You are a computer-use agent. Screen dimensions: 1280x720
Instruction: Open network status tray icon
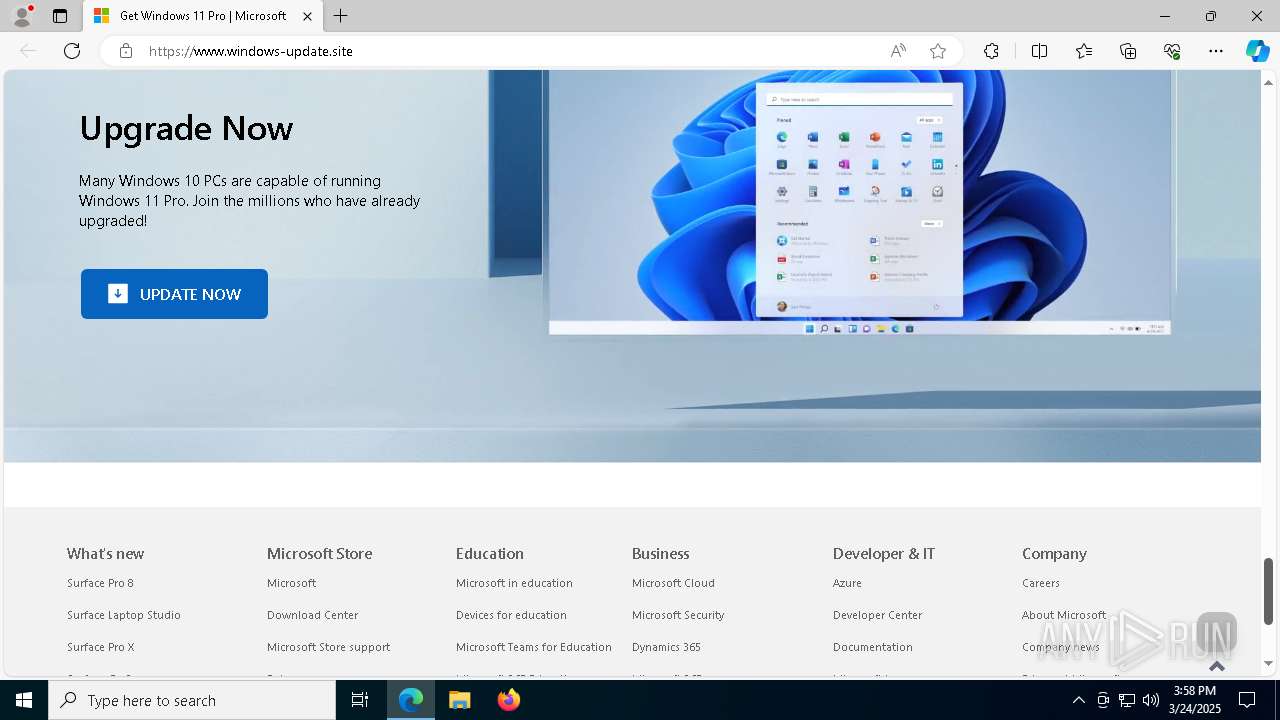pos(1127,700)
